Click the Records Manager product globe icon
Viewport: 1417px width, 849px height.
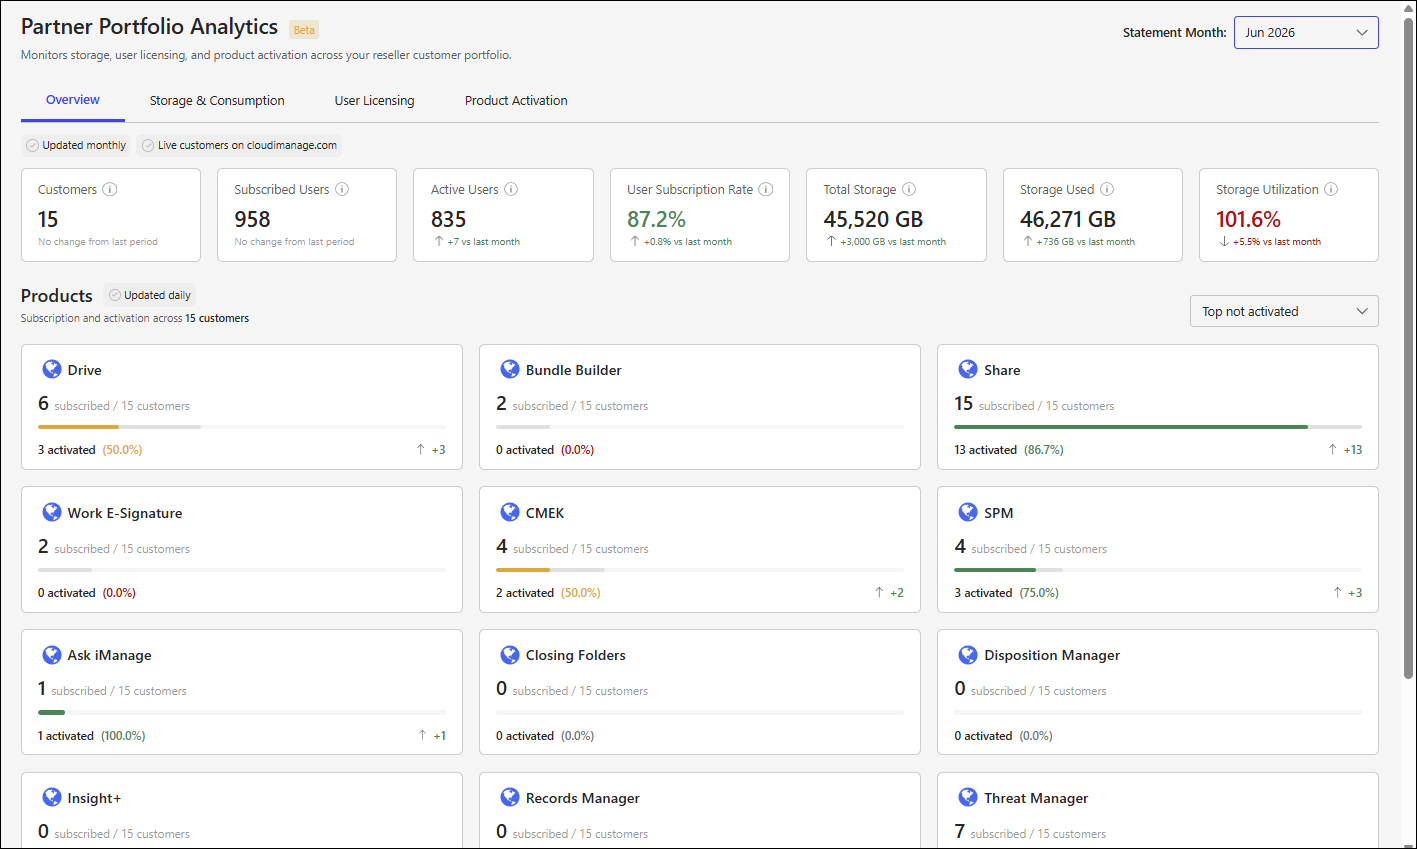510,797
